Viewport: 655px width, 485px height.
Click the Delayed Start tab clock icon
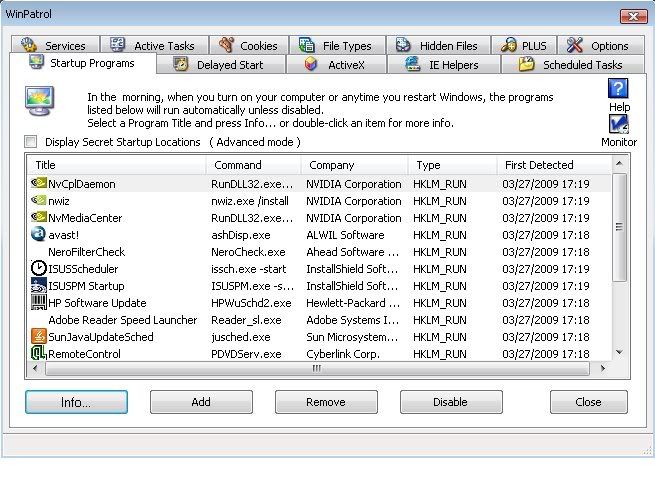click(x=180, y=64)
